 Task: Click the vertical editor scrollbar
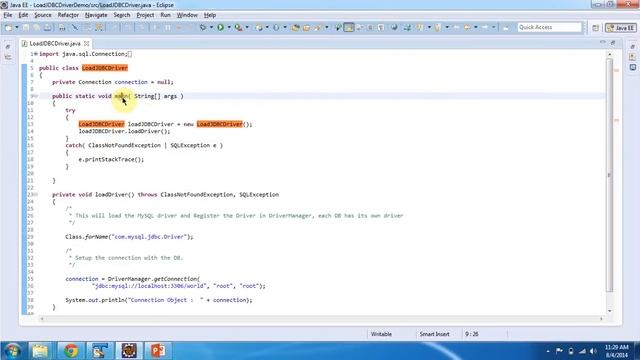pyautogui.click(x=610, y=176)
